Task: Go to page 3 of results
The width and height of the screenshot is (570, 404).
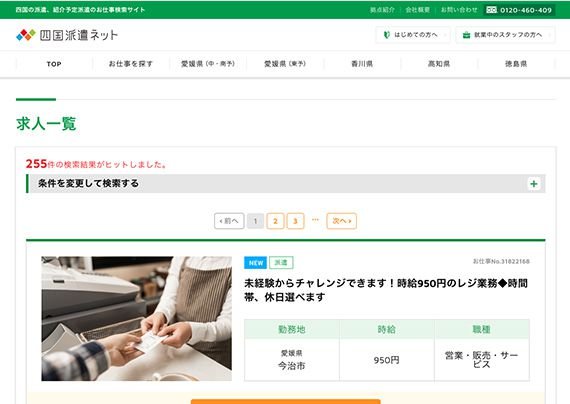Action: (x=295, y=221)
